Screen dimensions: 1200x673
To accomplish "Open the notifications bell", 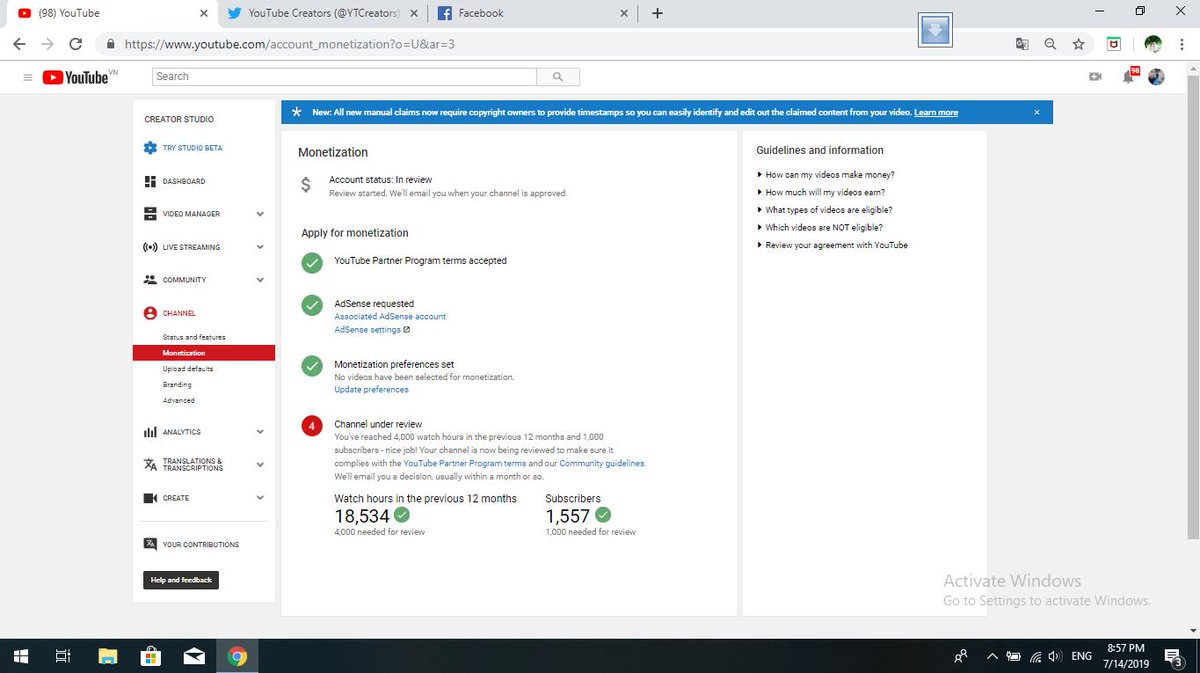I will pos(1129,77).
